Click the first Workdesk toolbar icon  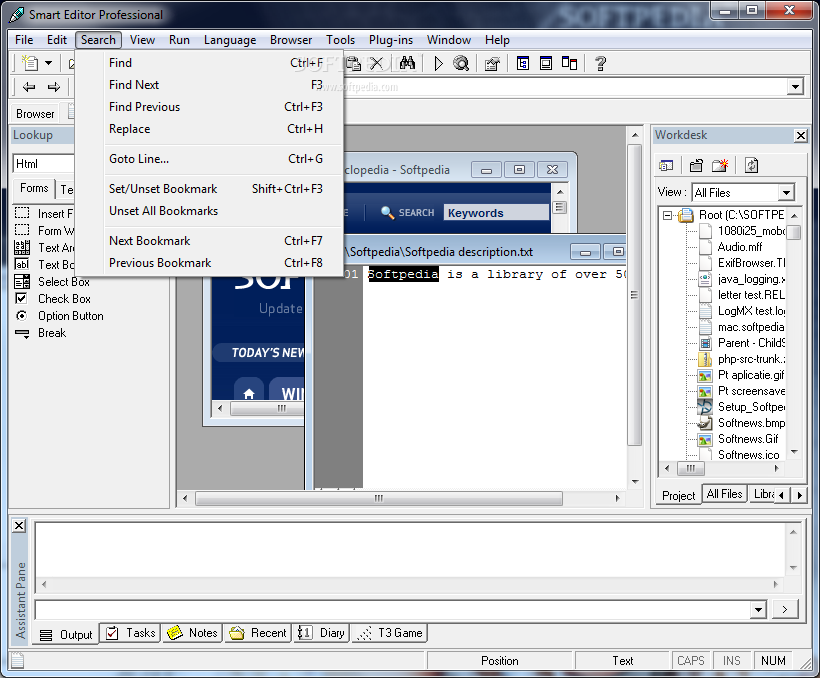(x=666, y=166)
